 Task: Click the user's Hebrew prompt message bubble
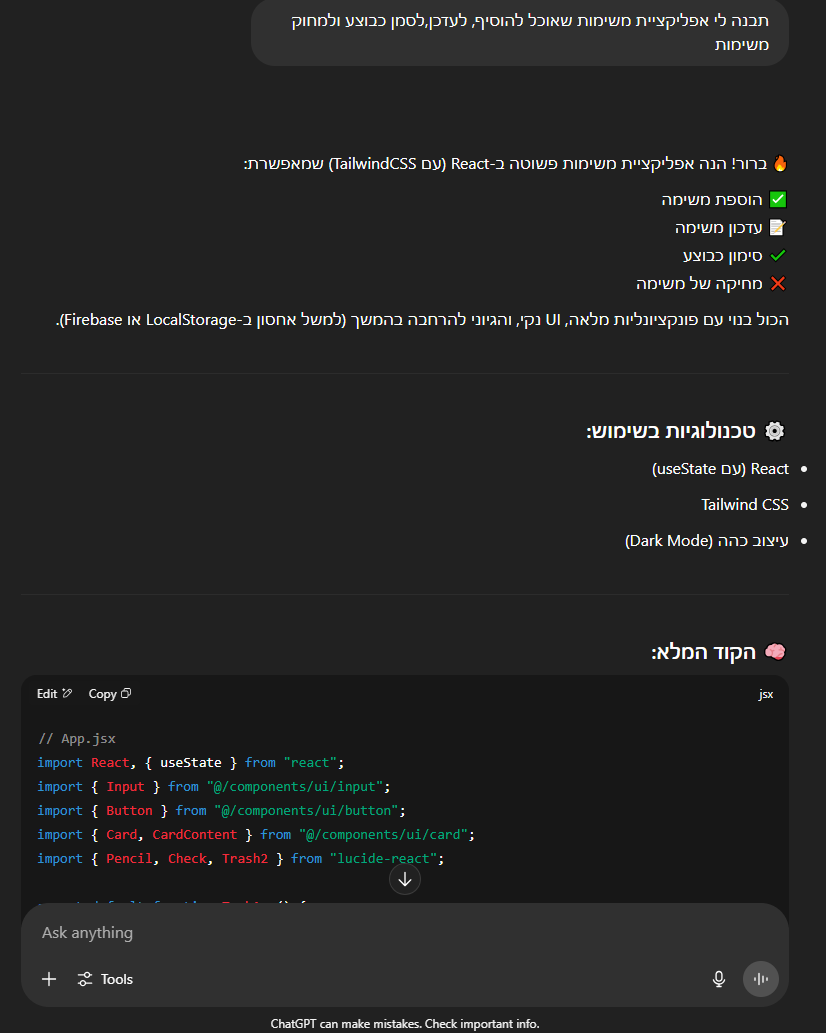tap(519, 33)
